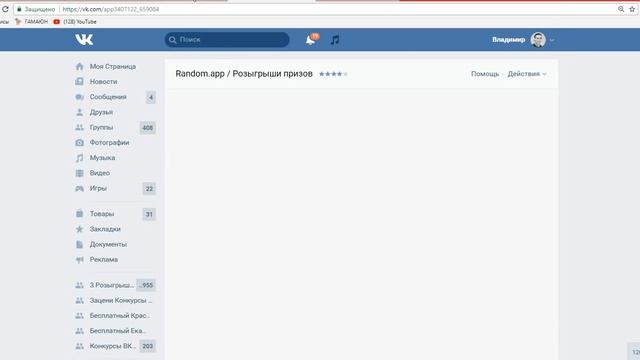Viewport: 640px width, 360px height.
Task: Click the news icon beside Новости
Action: tap(80, 82)
